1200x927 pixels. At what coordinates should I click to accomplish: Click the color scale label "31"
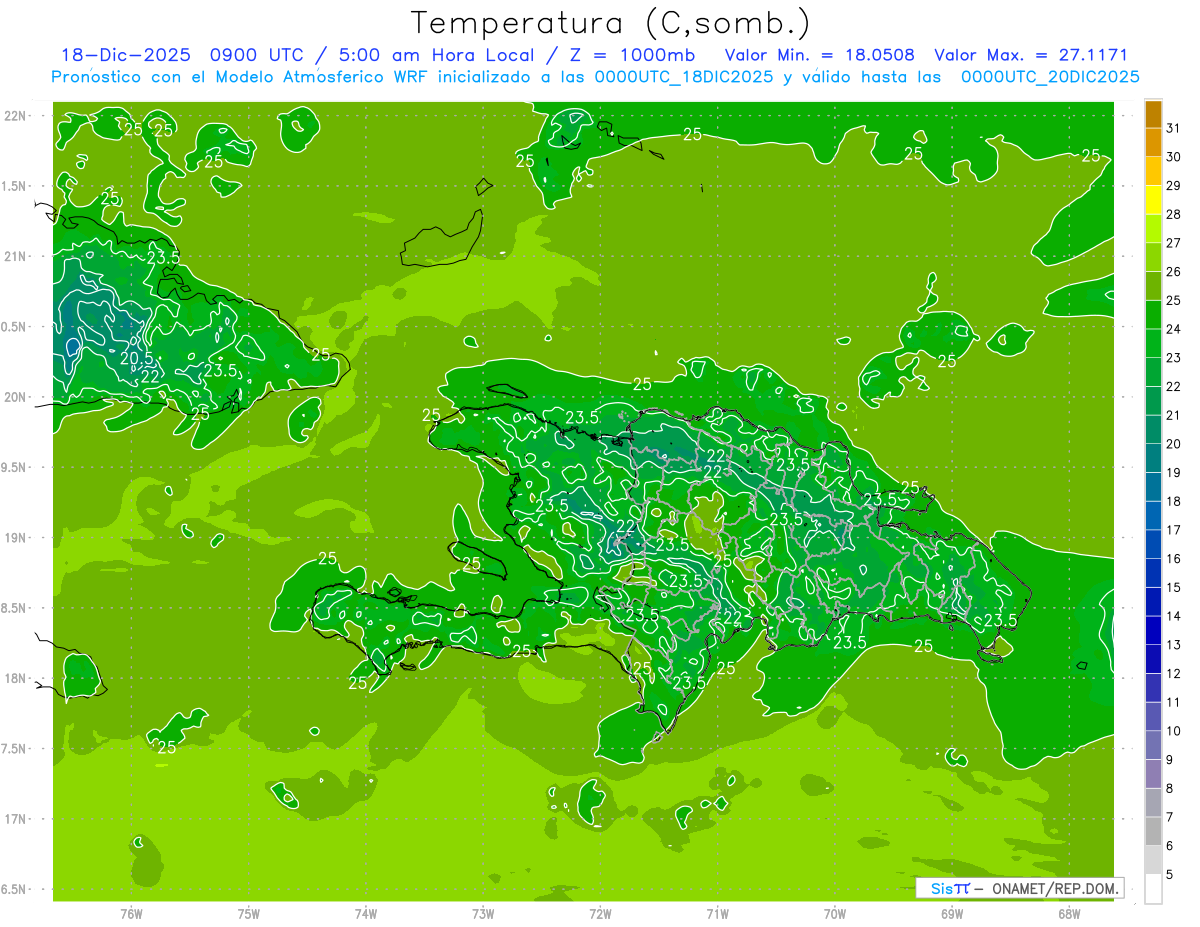[x=1173, y=128]
